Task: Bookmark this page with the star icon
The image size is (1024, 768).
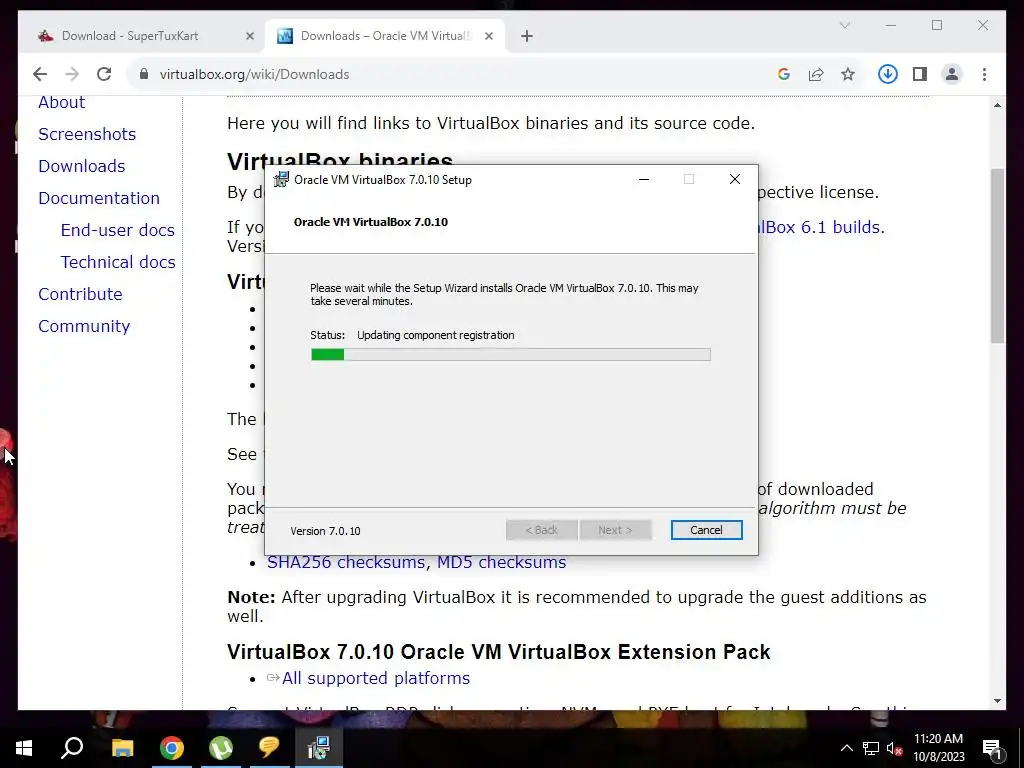Action: 848,74
